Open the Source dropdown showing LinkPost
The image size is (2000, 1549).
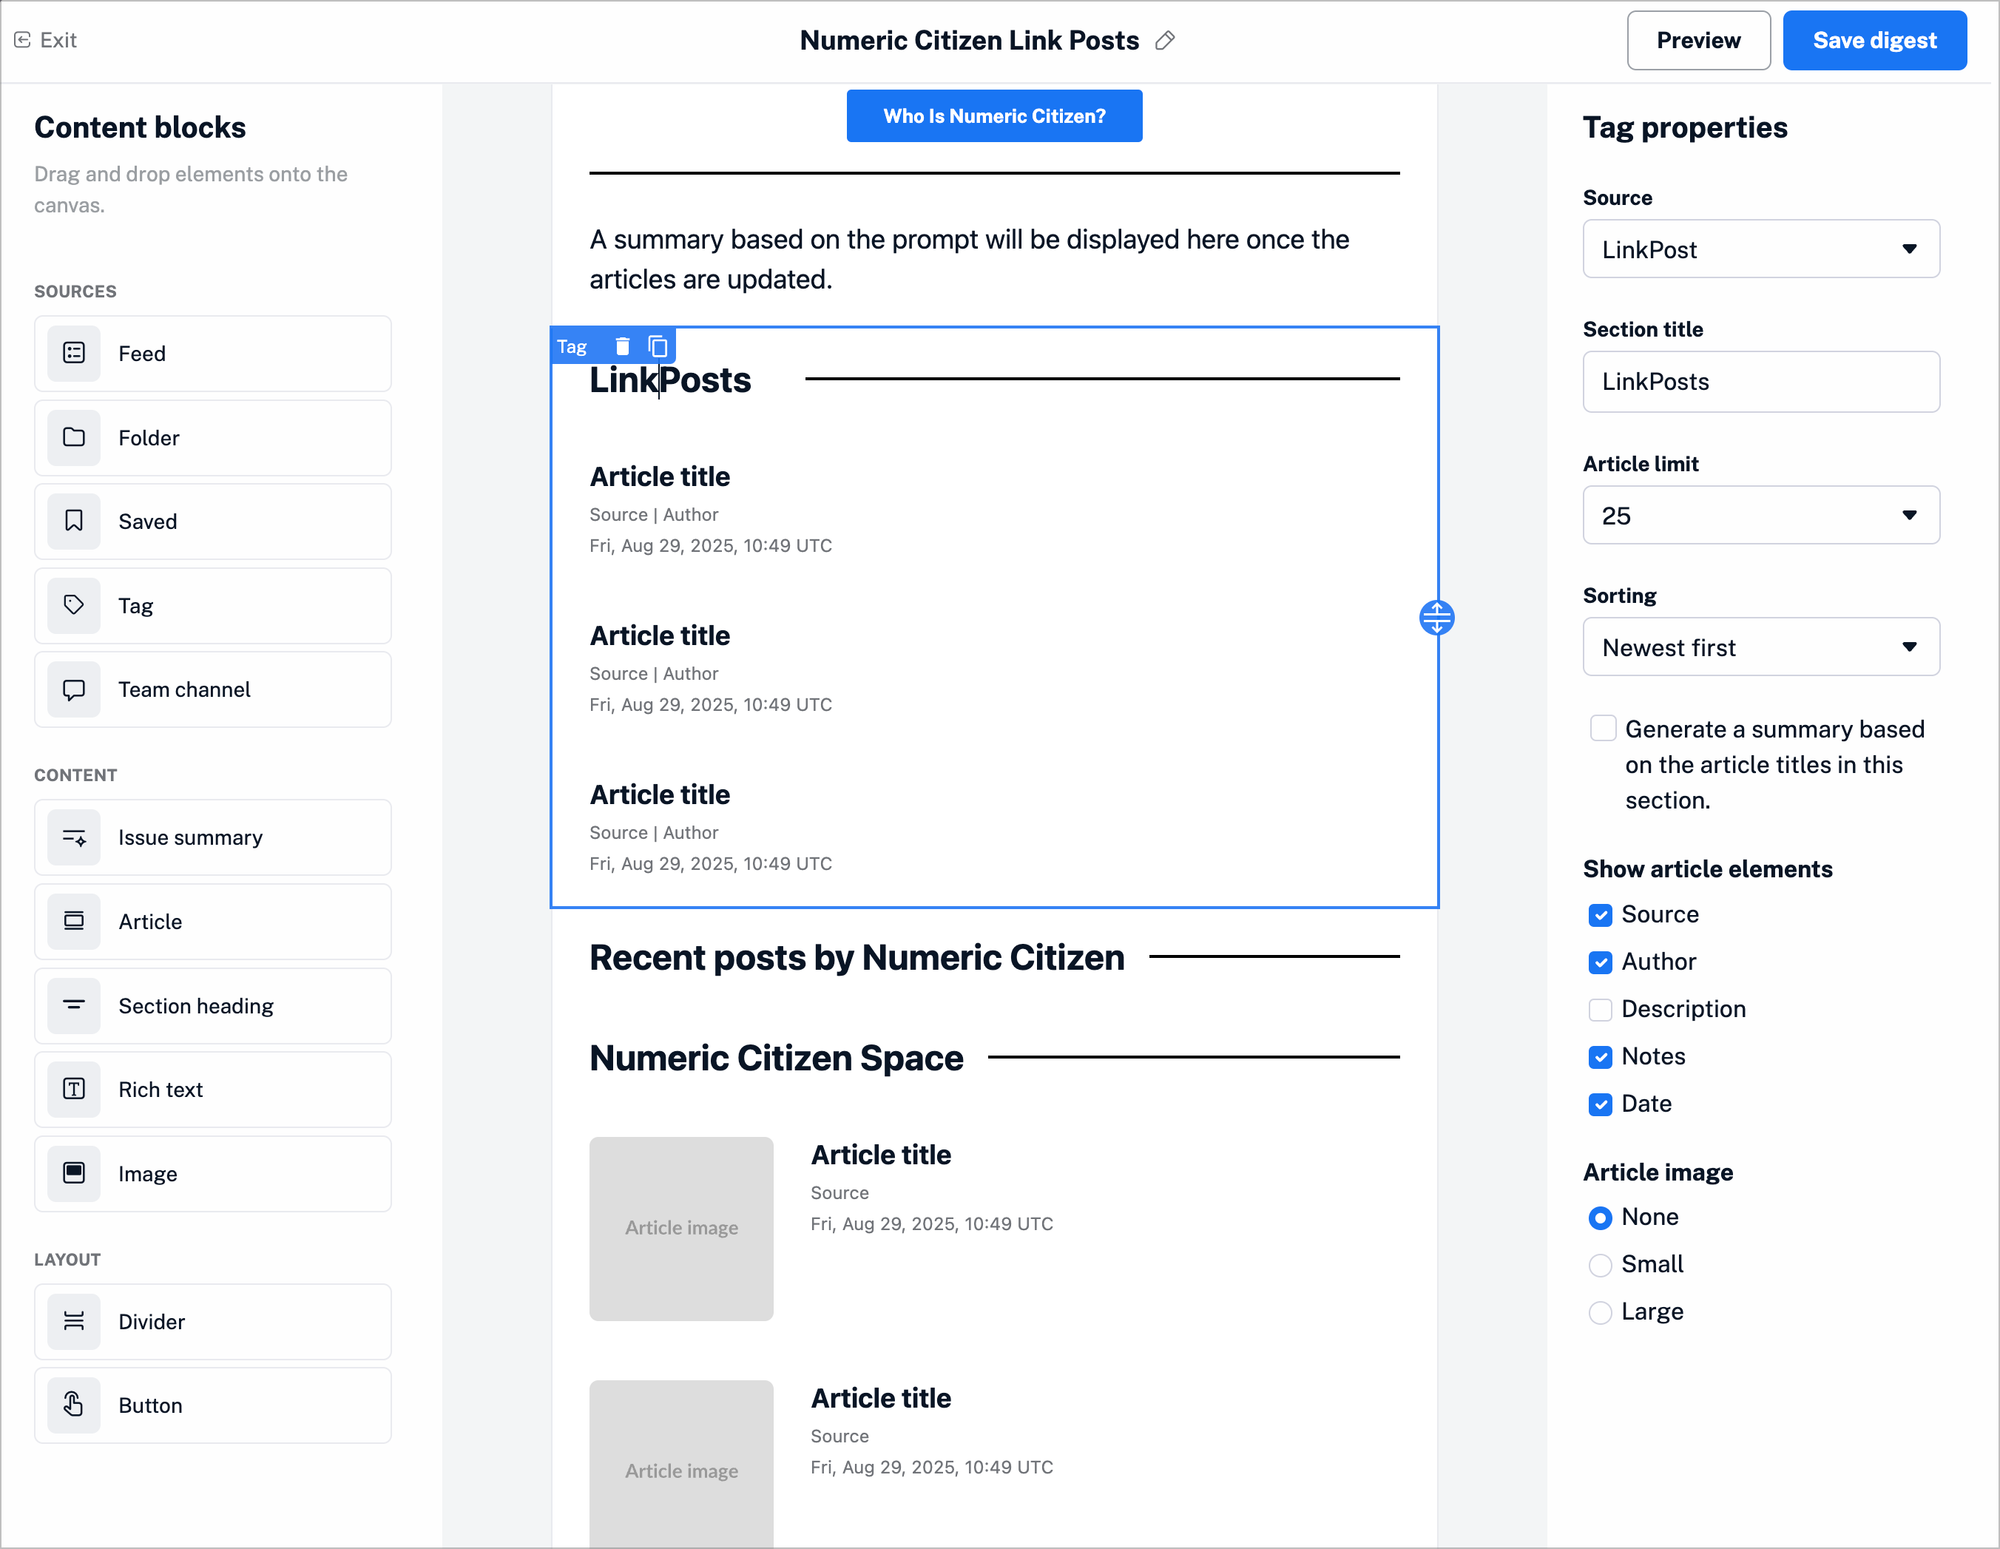(x=1761, y=249)
